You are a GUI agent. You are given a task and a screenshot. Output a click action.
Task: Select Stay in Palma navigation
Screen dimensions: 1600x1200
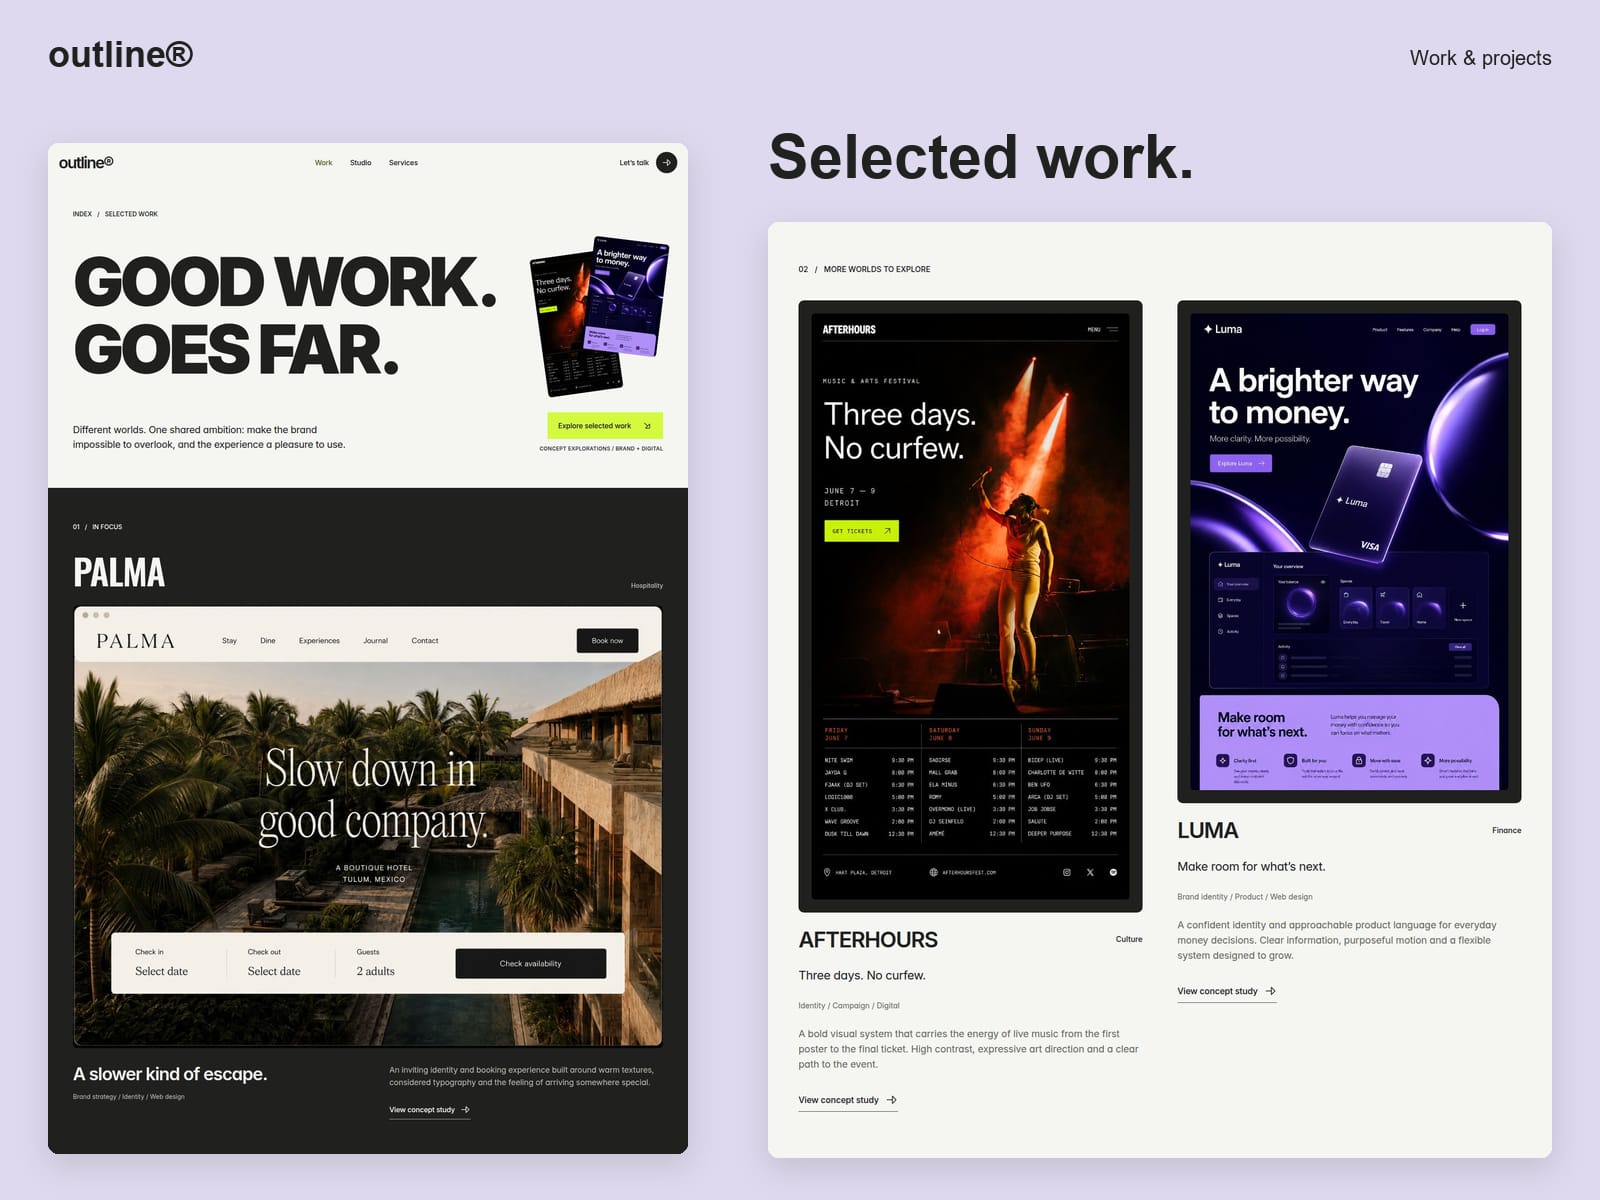pyautogui.click(x=229, y=640)
